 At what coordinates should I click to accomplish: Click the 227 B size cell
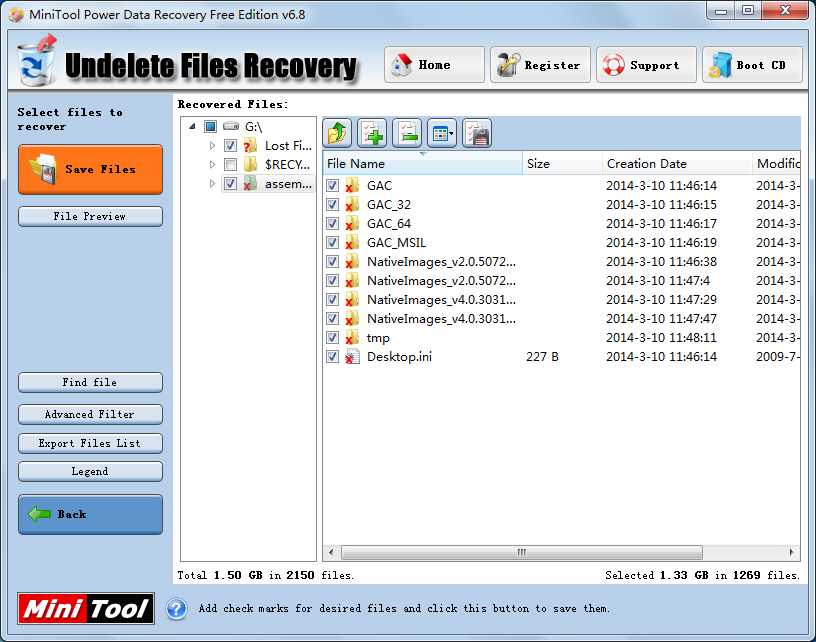pyautogui.click(x=542, y=357)
